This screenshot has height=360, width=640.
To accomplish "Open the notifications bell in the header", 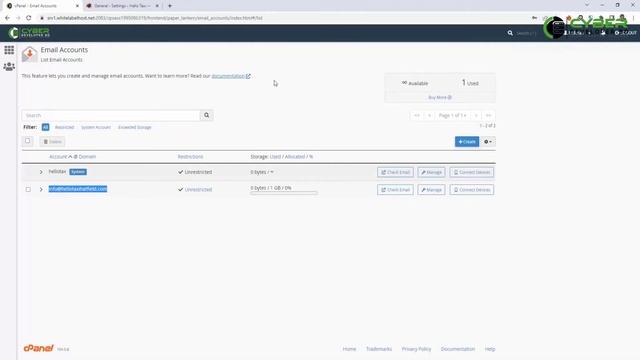I will 603,33.
